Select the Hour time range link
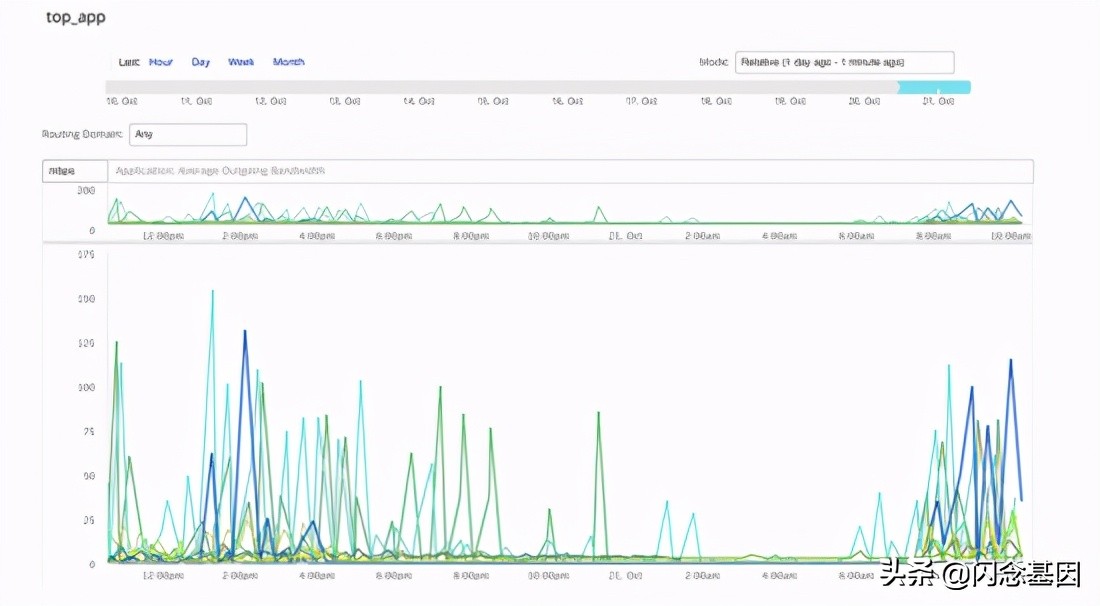1100x606 pixels. coord(160,62)
